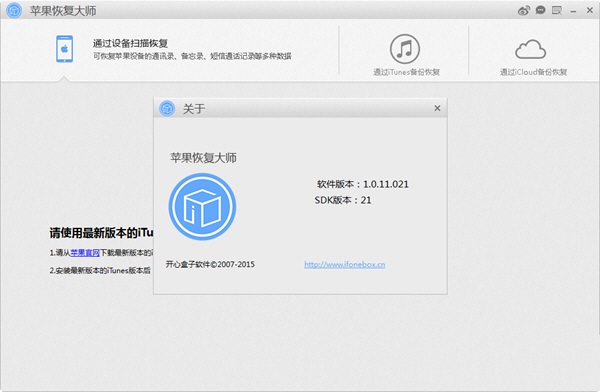Open the menu icon beside minimize
This screenshot has width=600, height=392.
click(557, 10)
